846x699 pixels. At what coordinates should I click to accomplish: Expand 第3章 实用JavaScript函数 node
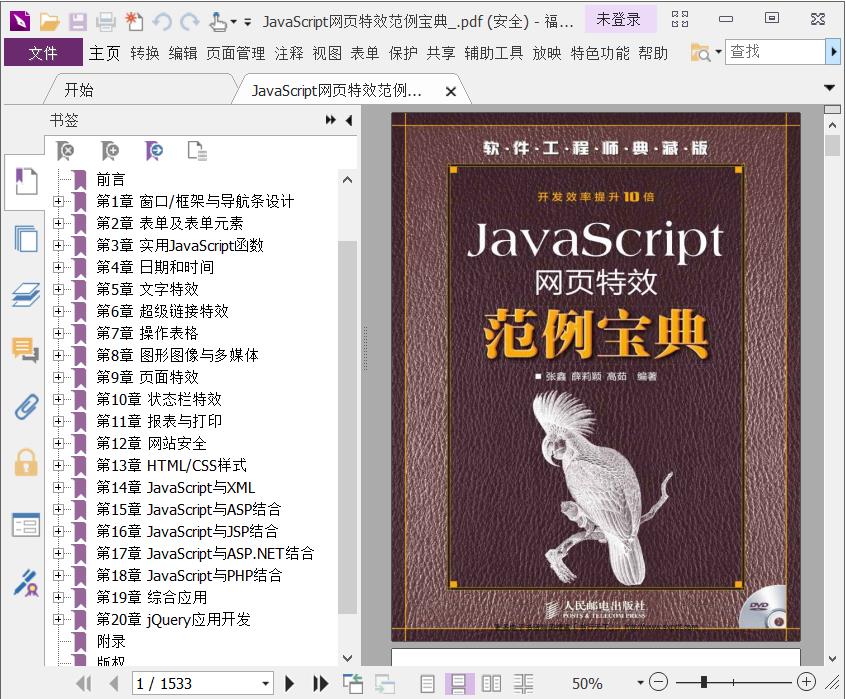(x=58, y=245)
